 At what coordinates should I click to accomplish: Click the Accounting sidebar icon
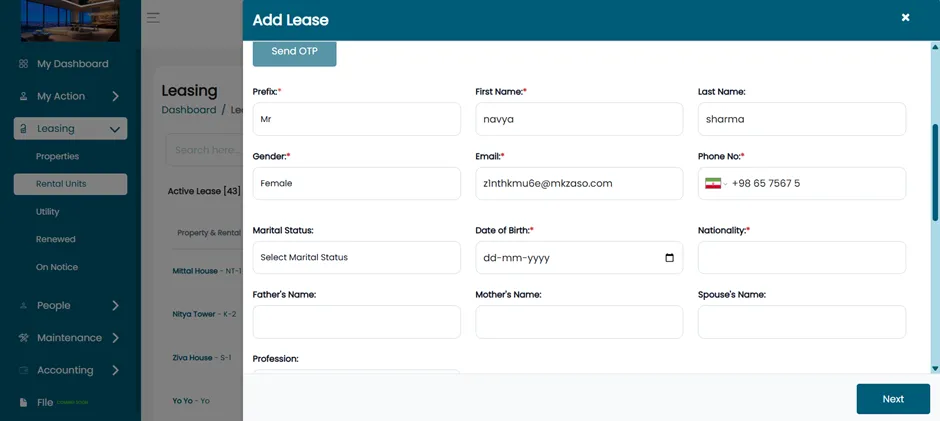[23, 370]
